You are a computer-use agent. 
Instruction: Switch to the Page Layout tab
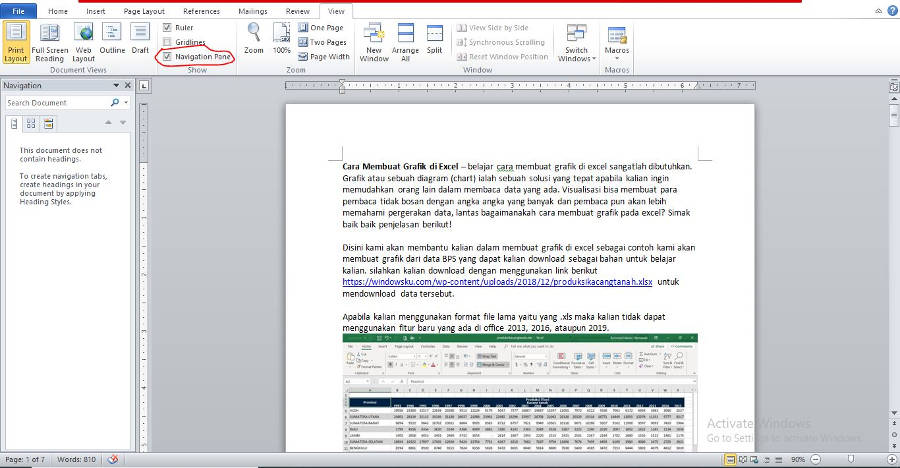tap(144, 11)
